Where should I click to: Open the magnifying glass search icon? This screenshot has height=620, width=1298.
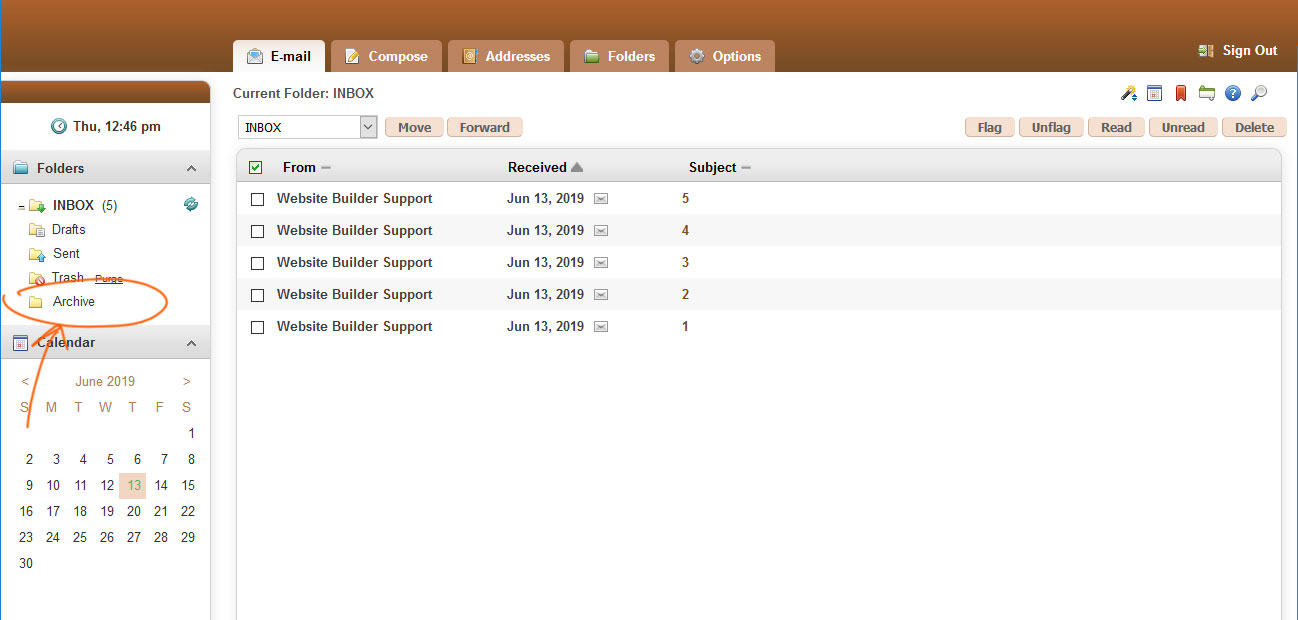click(x=1259, y=93)
